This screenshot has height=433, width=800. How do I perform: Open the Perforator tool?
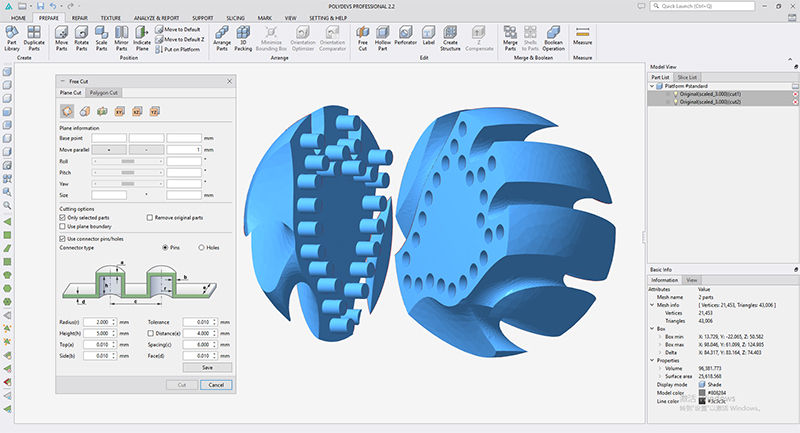406,36
